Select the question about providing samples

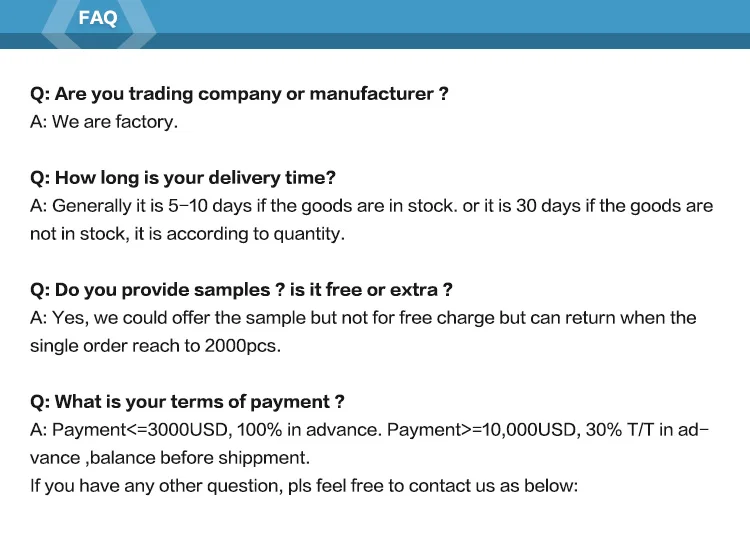(241, 290)
